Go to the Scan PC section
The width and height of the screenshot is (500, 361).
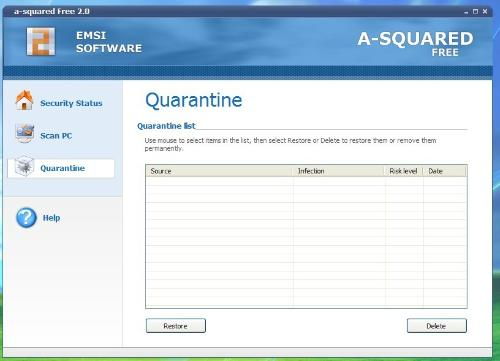click(56, 136)
